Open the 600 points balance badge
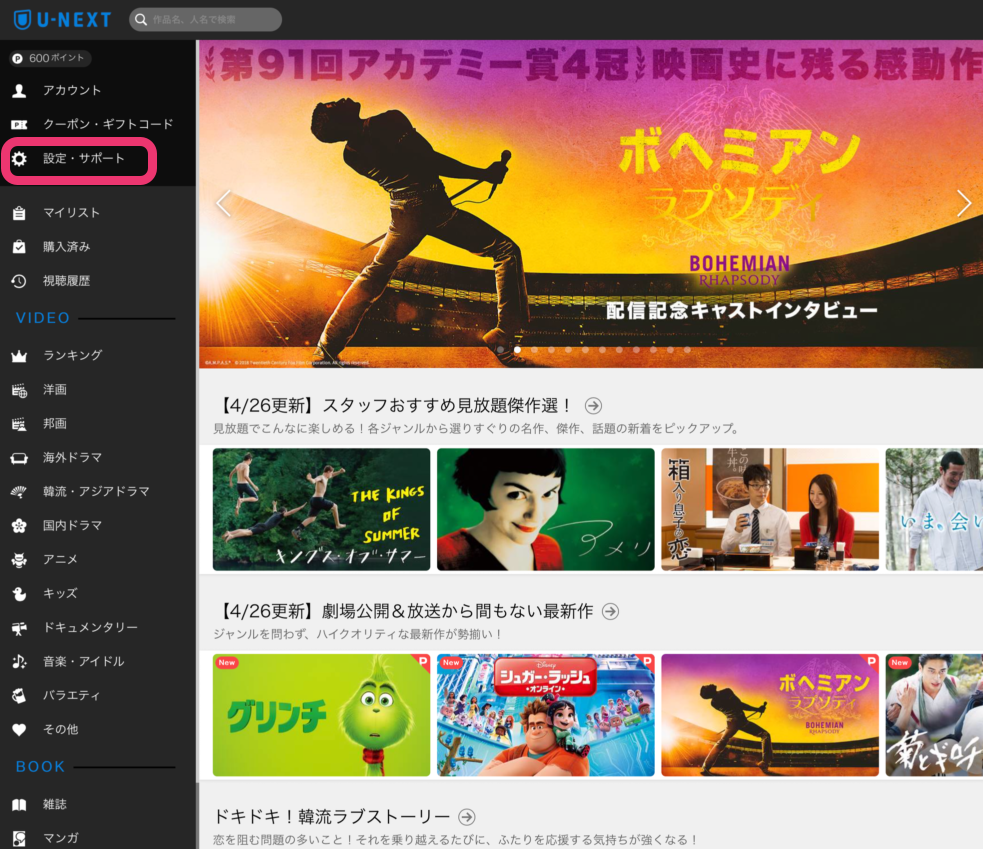Image resolution: width=983 pixels, height=849 pixels. (x=50, y=58)
